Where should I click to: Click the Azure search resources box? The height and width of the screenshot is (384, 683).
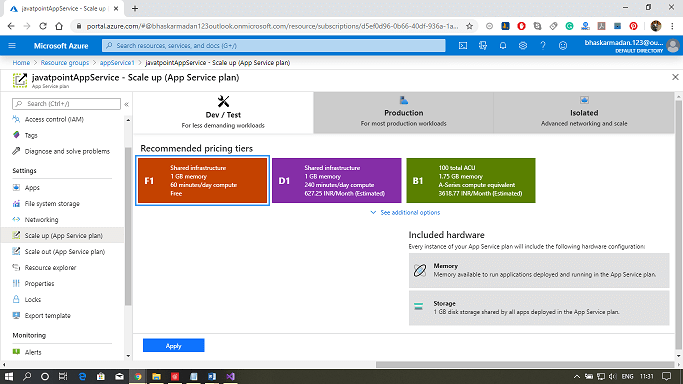pyautogui.click(x=274, y=46)
